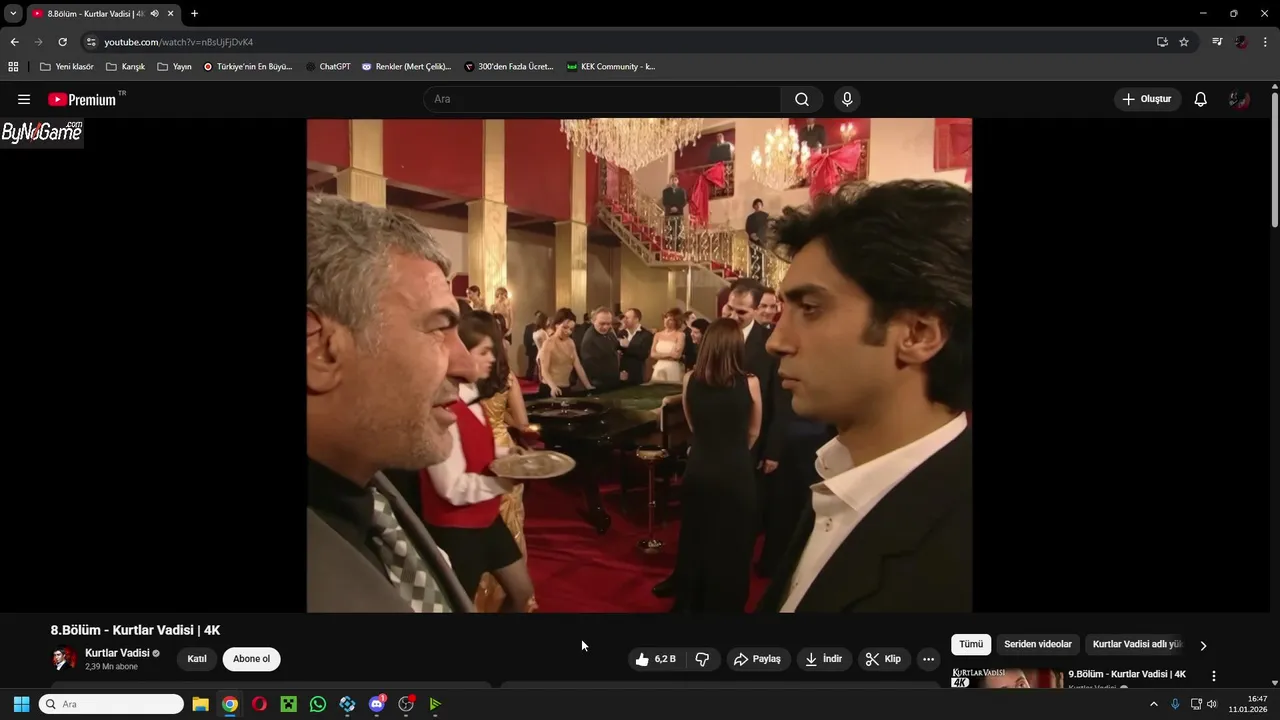Reload the page in Chrome
The width and height of the screenshot is (1280, 720).
coord(62,42)
